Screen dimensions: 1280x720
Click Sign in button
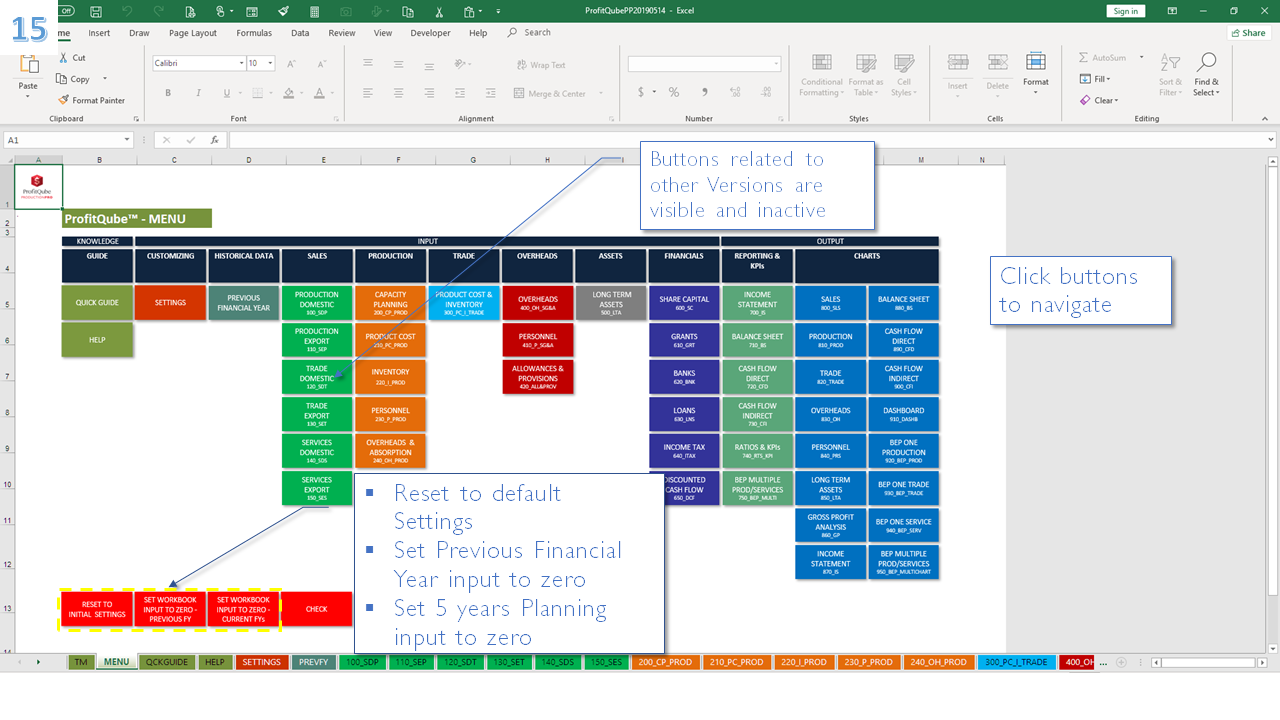point(1125,11)
